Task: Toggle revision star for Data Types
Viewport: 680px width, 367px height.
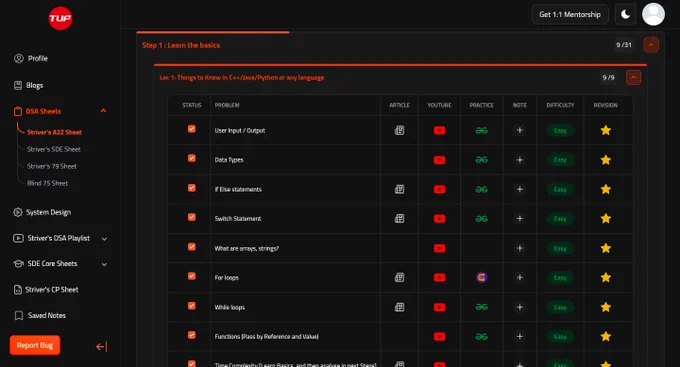Action: click(x=606, y=160)
